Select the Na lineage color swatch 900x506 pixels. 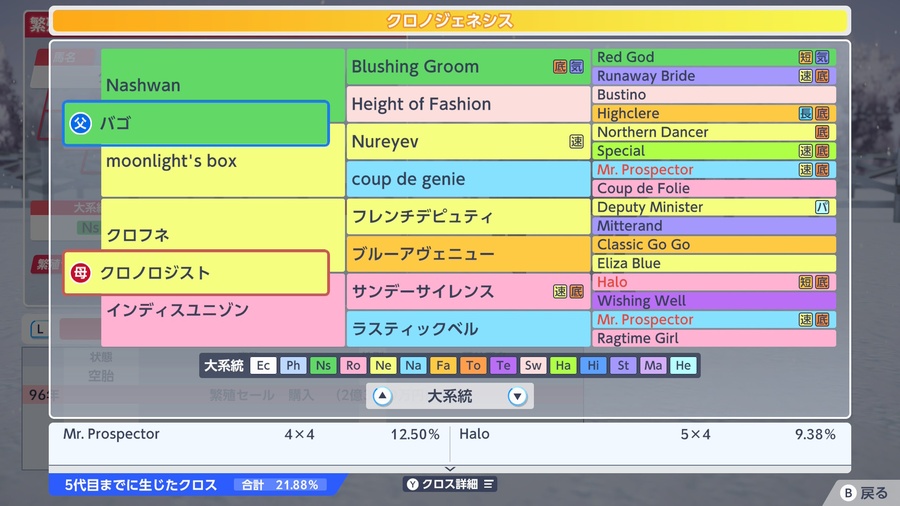[413, 365]
